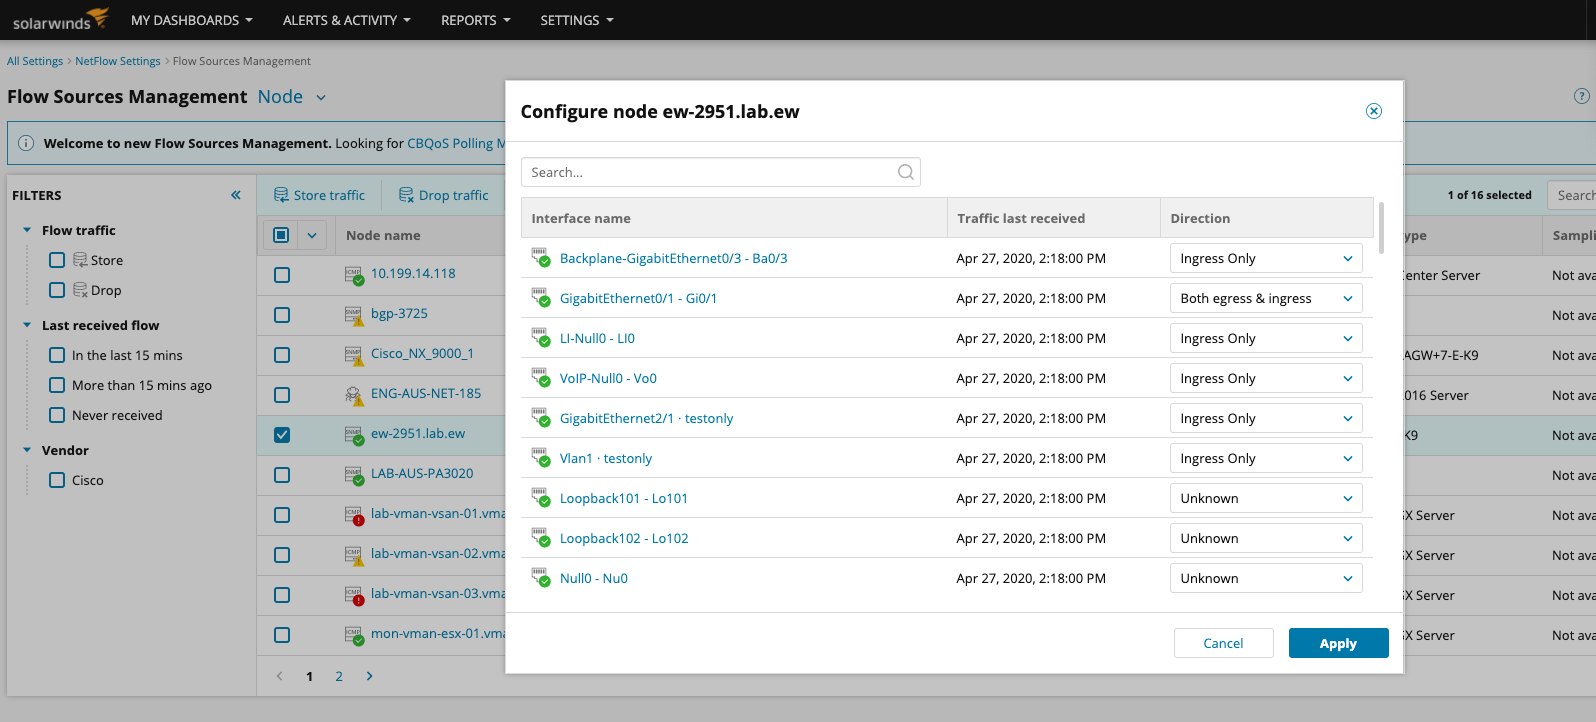1596x722 pixels.
Task: Click the Vlan1 interface status icon
Action: click(541, 457)
